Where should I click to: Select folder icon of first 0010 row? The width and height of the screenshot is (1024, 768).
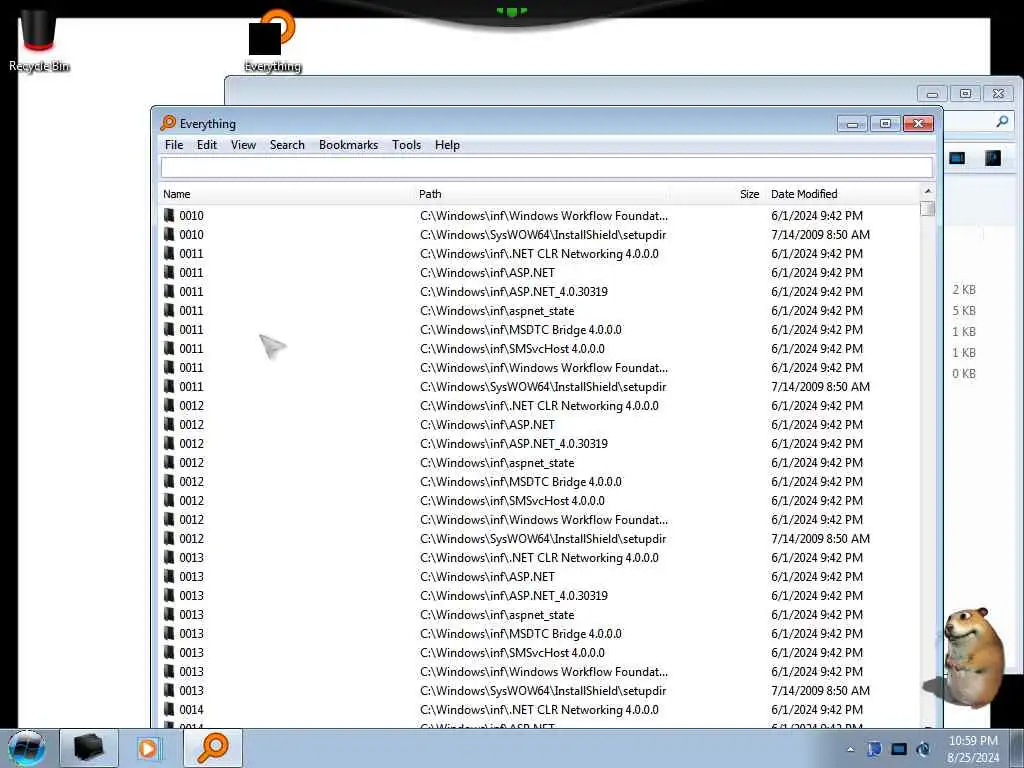169,216
